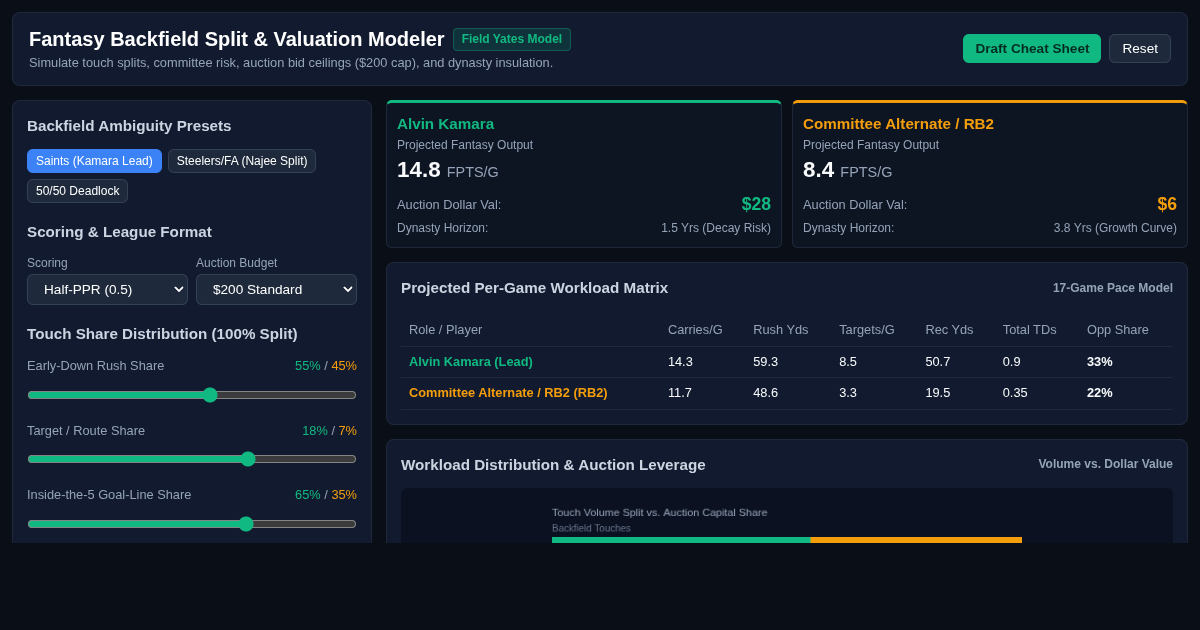Viewport: 1200px width, 630px height.
Task: Click RB2's 3.3 targets value
Action: (848, 393)
